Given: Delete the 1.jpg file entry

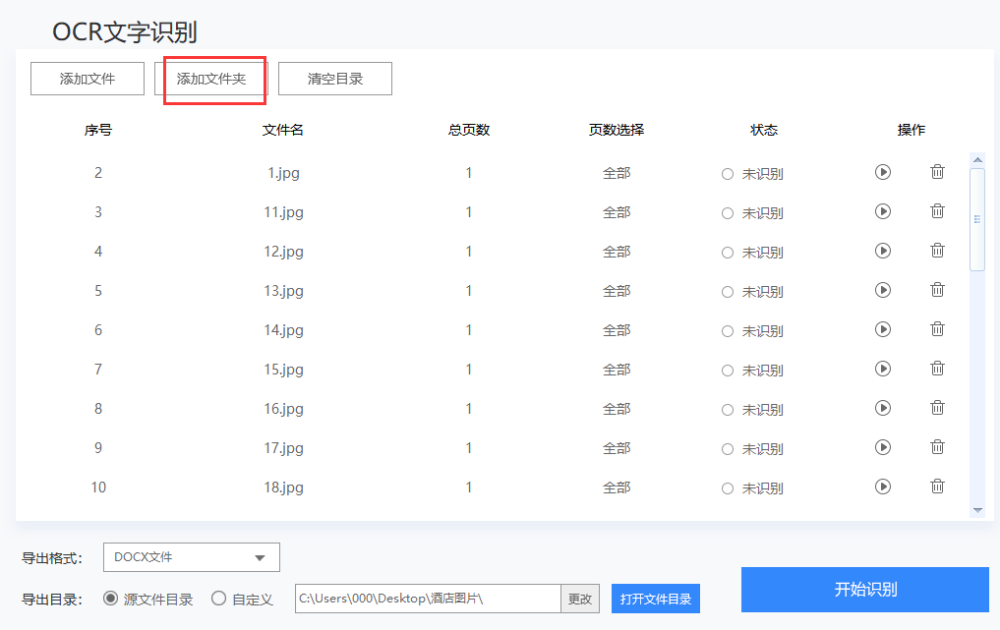Looking at the screenshot, I should pos(937,172).
